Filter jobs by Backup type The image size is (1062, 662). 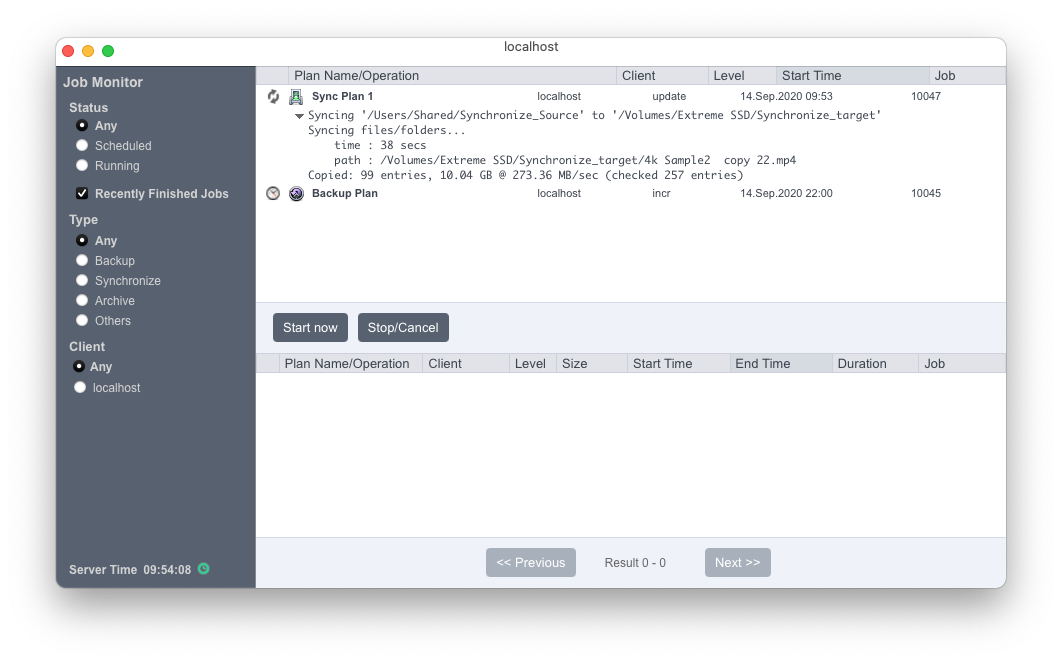click(82, 260)
